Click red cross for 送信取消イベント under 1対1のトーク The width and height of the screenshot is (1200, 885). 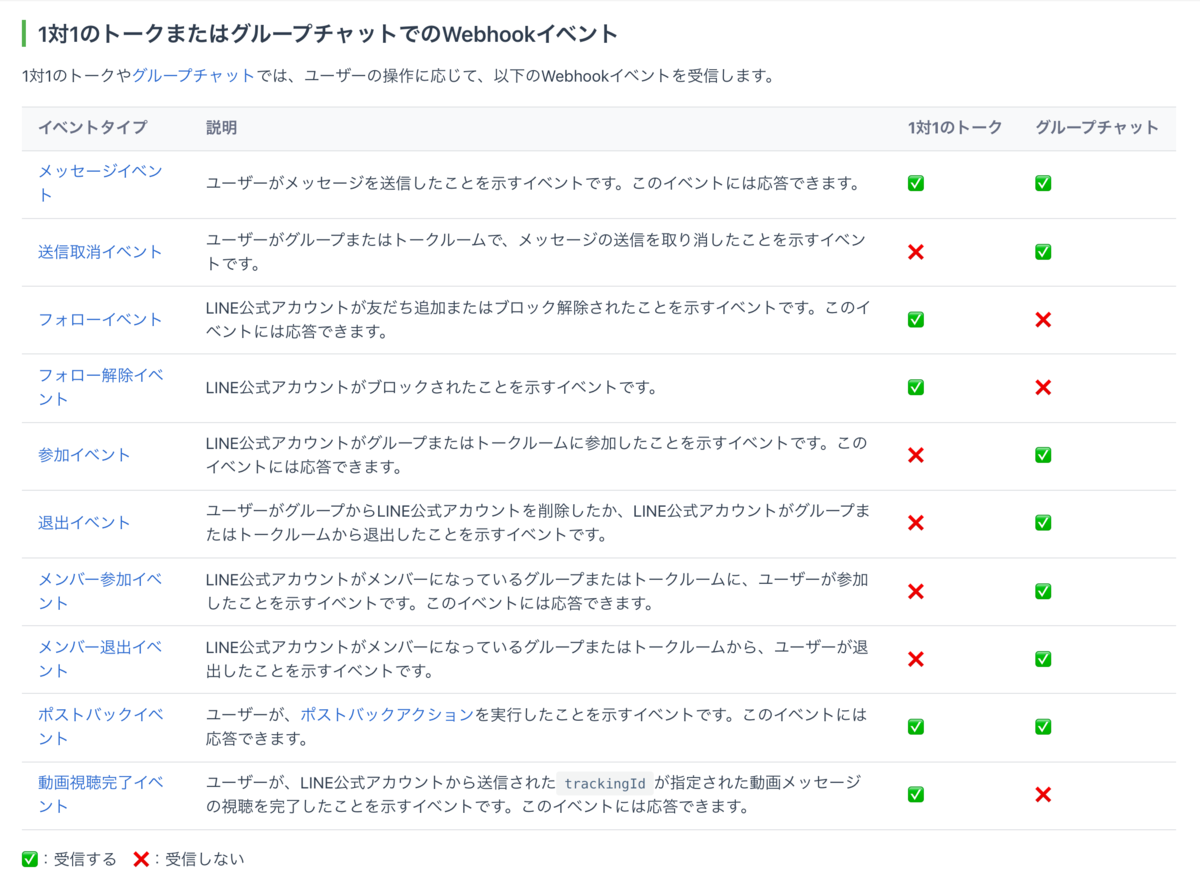[915, 252]
